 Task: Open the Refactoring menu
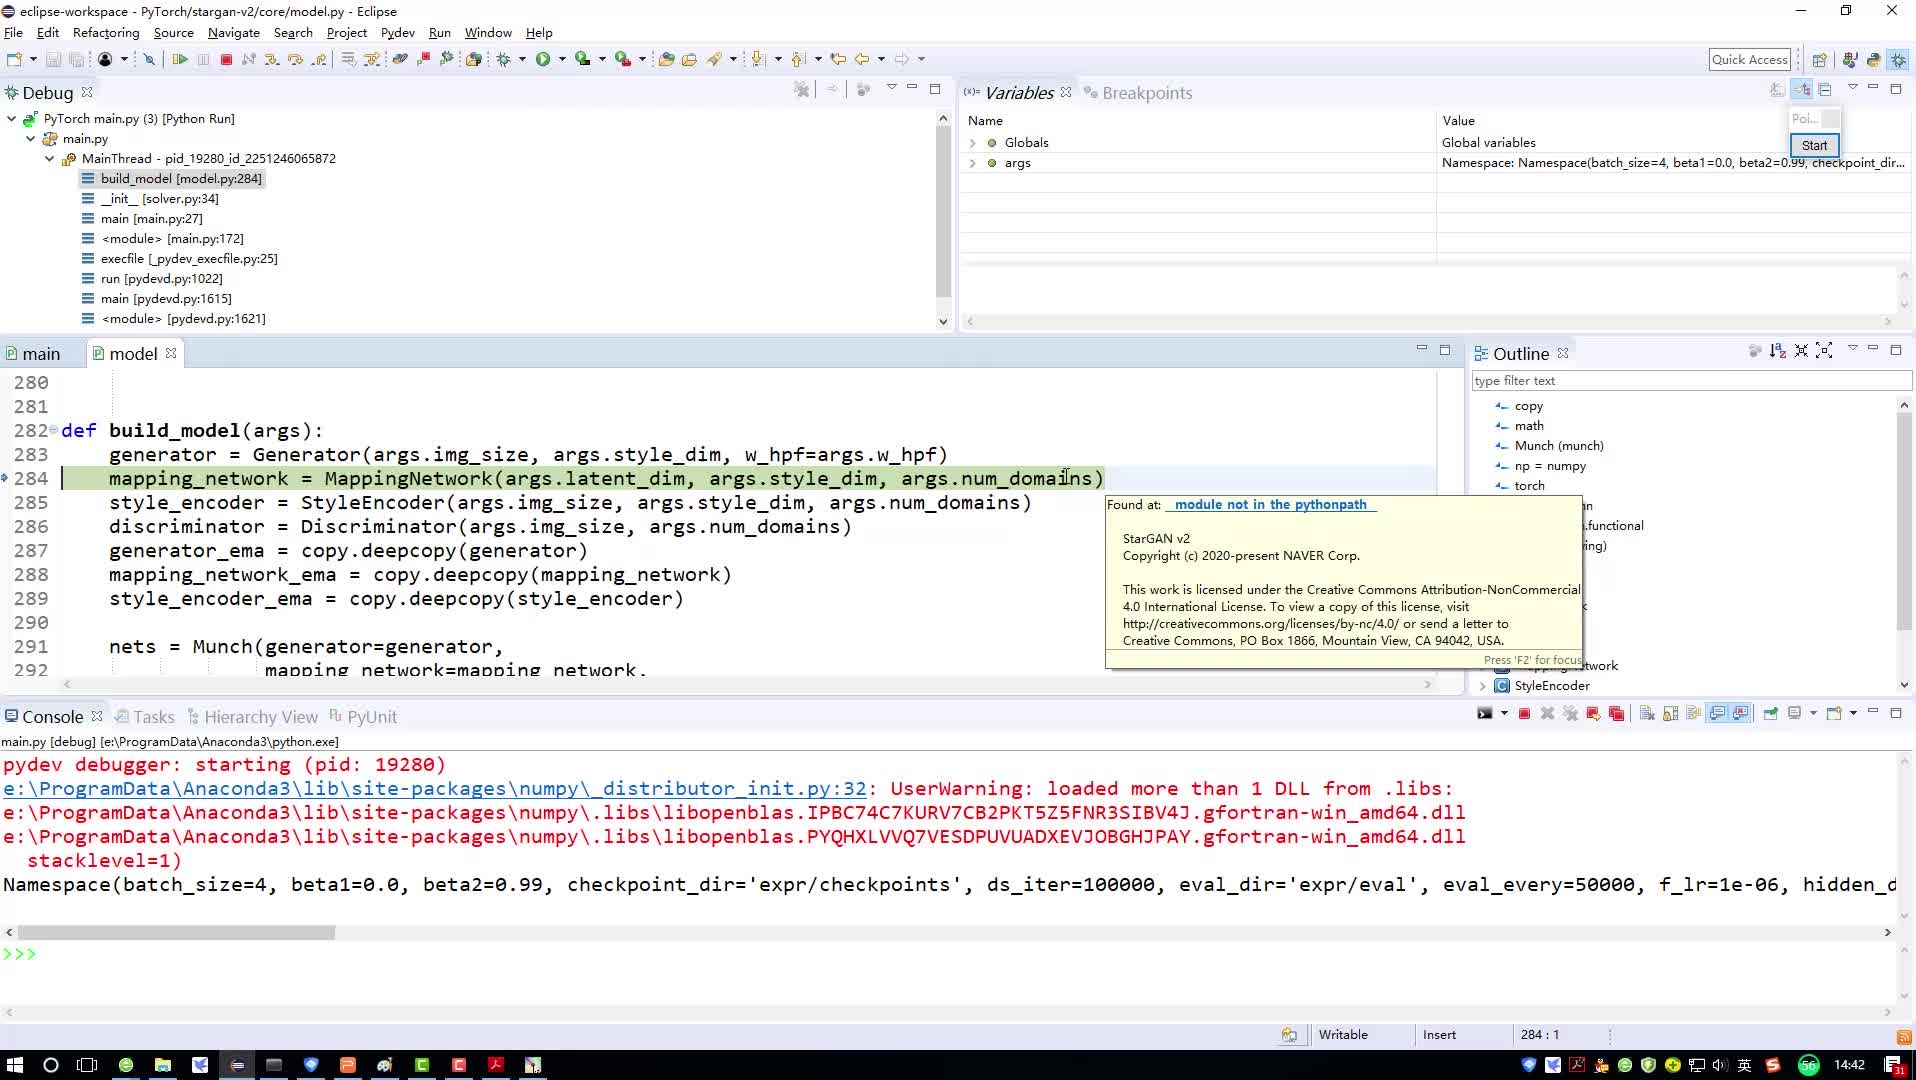tap(106, 33)
